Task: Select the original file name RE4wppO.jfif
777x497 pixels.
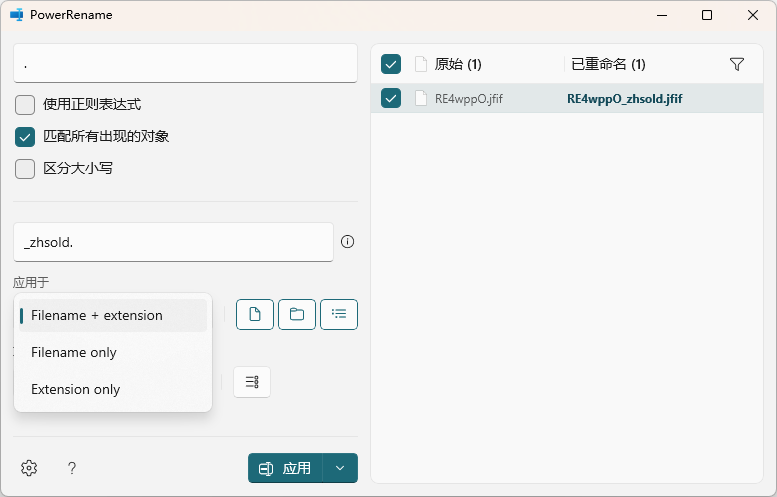Action: point(469,99)
